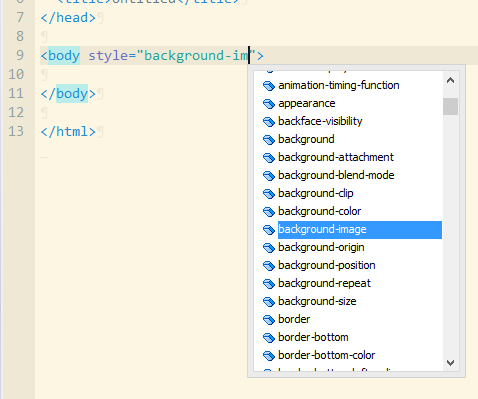Click the icon next to animation-timing-function

pyautogui.click(x=269, y=86)
